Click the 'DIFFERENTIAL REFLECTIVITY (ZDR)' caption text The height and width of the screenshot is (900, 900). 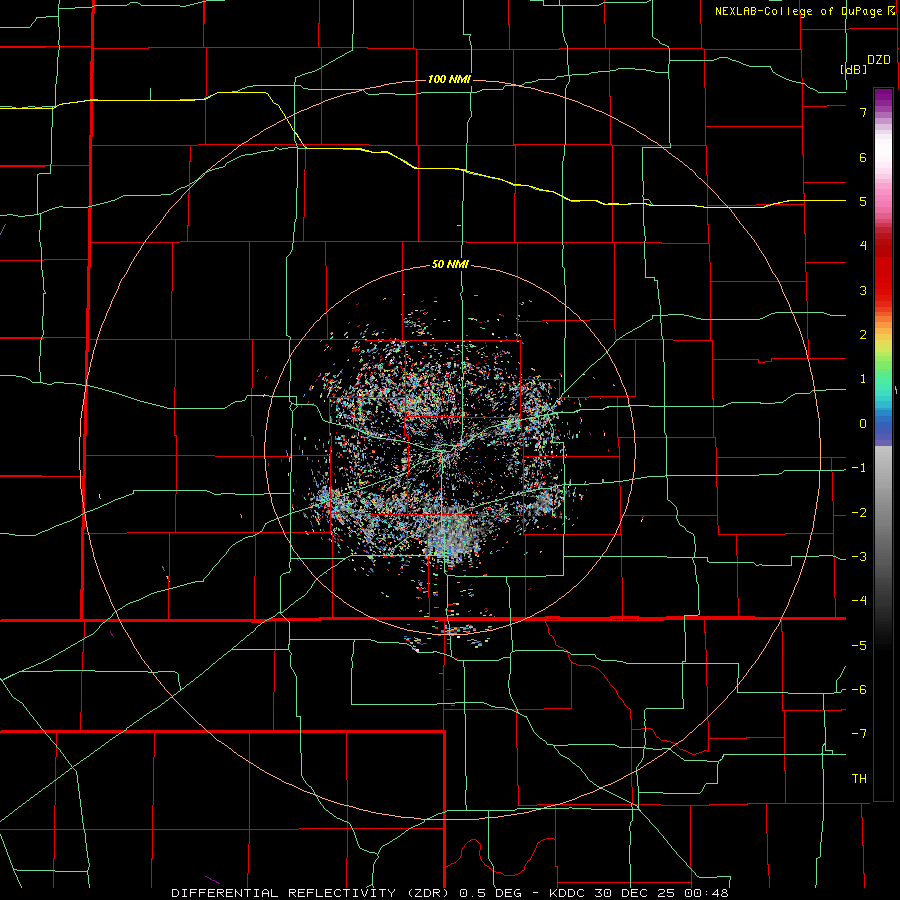(312, 893)
